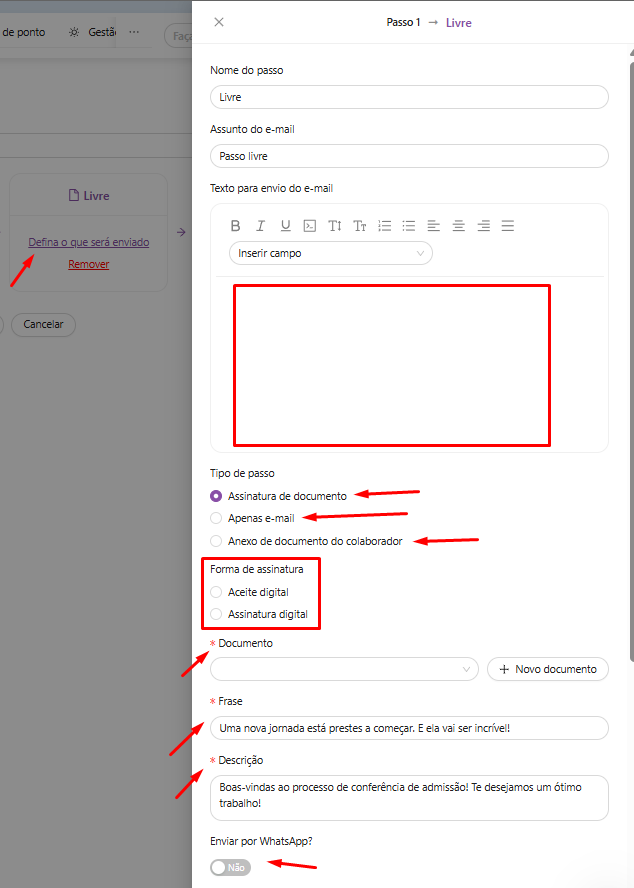
Task: Click the 'Assunto do e-mail' field
Action: click(x=409, y=156)
